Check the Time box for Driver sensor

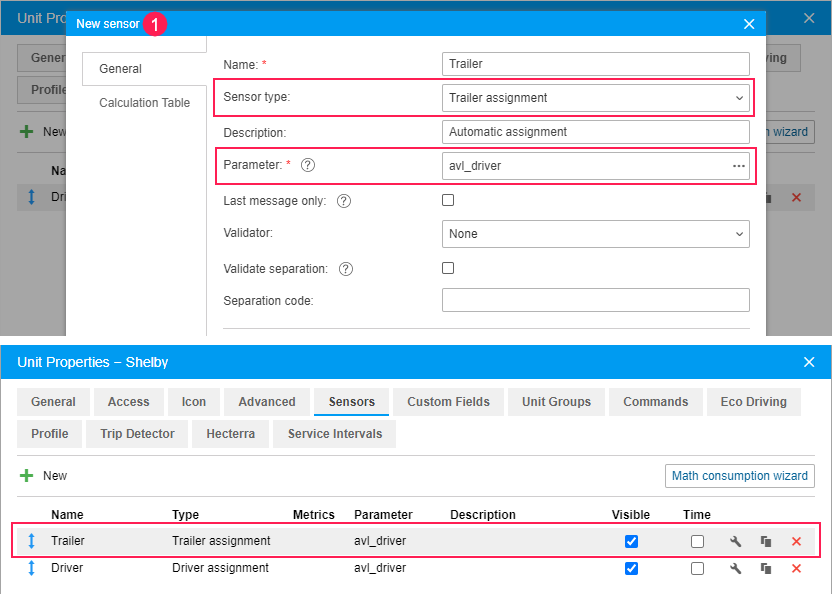tap(697, 568)
